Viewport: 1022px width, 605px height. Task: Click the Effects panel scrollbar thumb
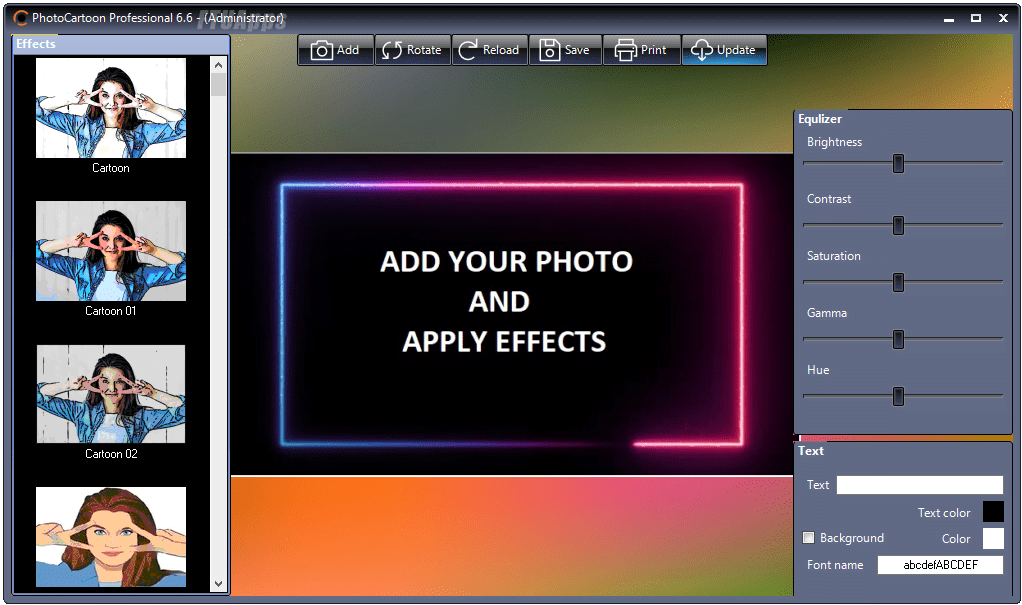pyautogui.click(x=218, y=85)
